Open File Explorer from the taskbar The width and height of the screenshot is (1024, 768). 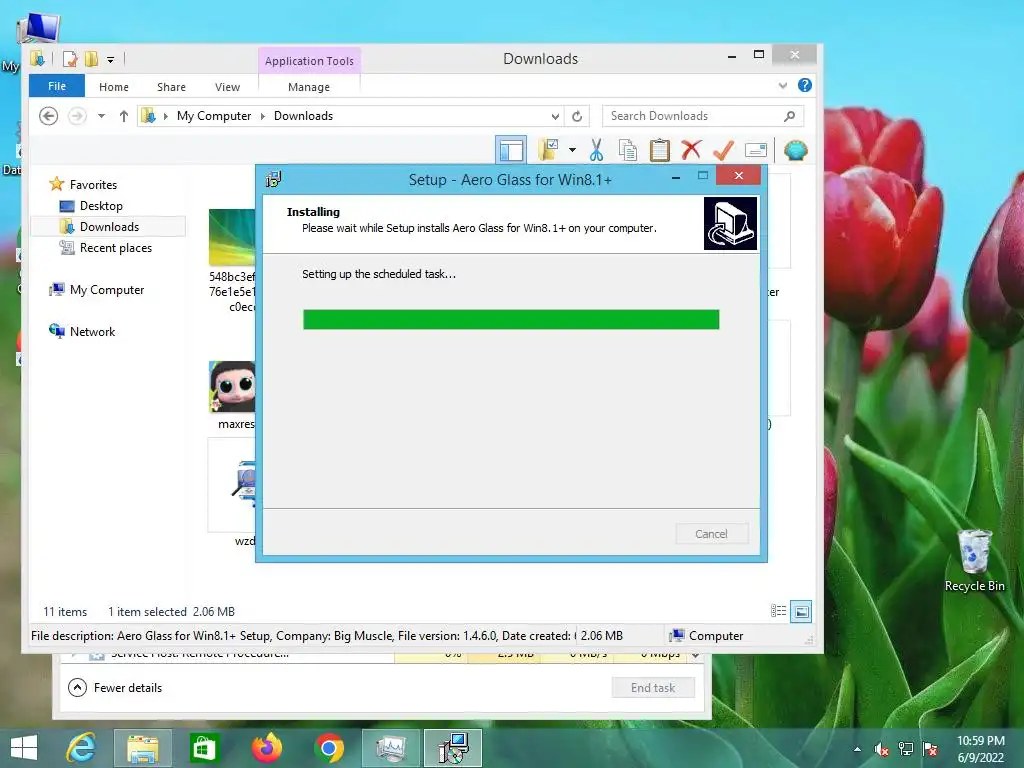(x=143, y=748)
